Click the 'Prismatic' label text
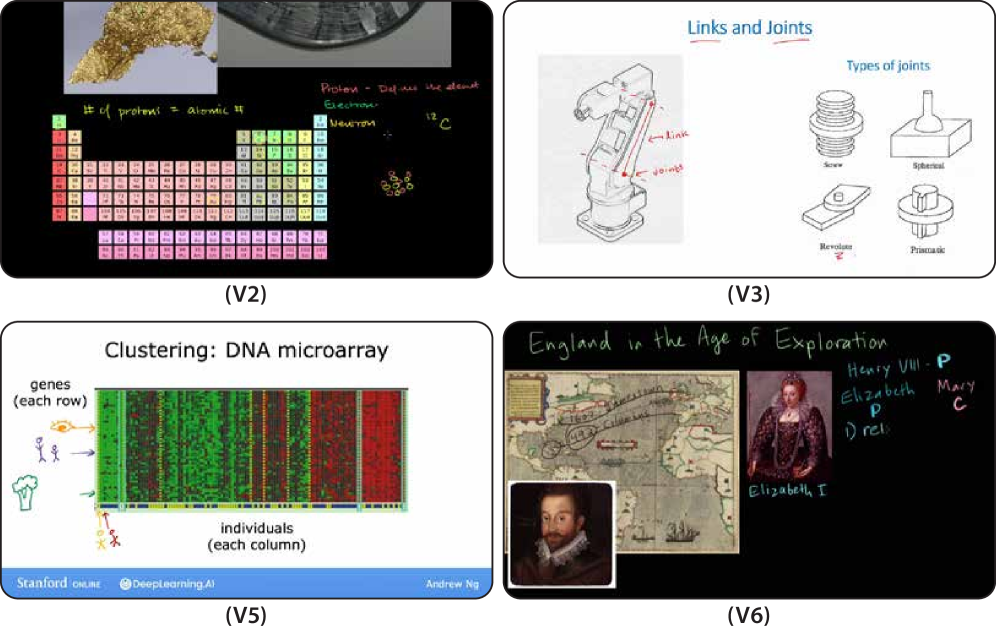 click(927, 250)
